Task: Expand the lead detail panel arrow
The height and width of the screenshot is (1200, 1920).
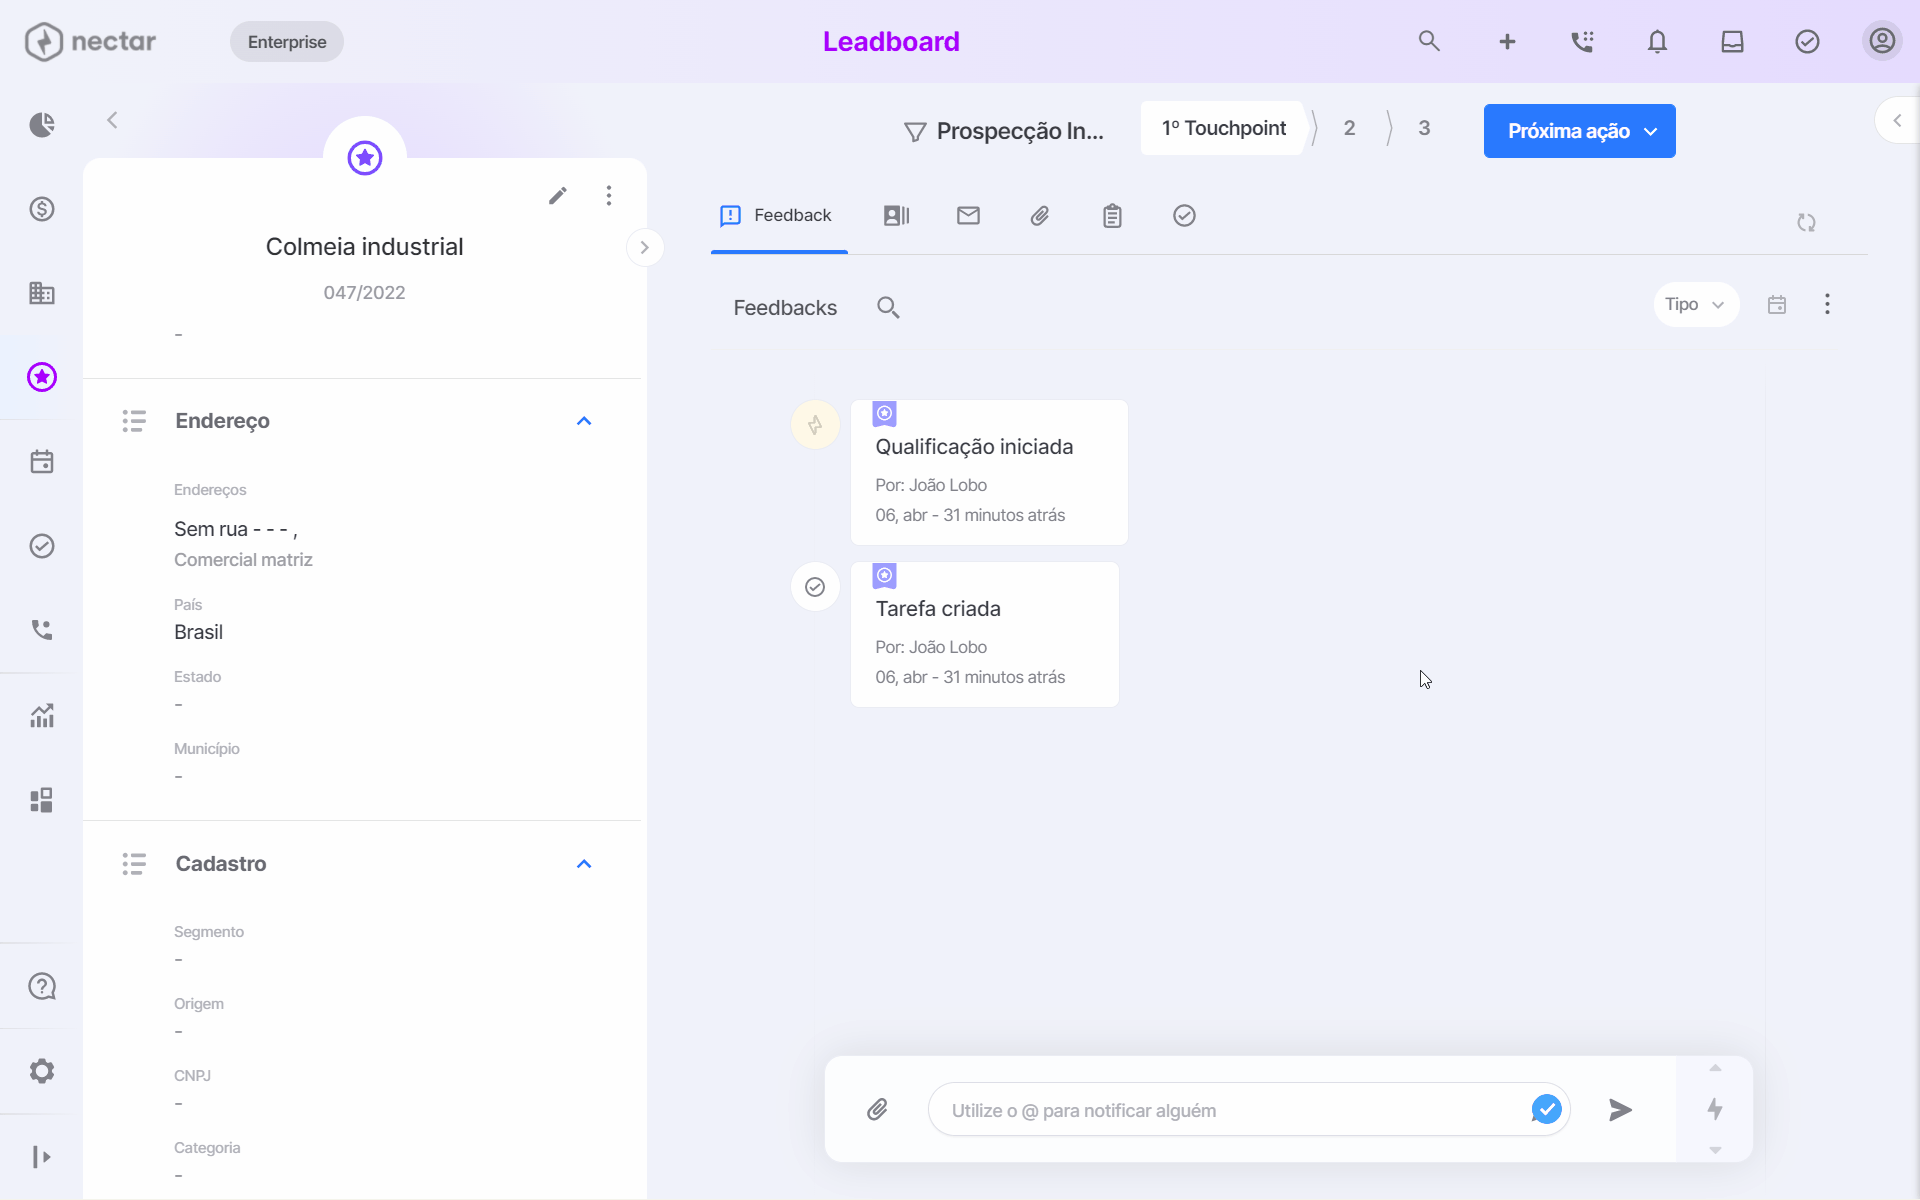Action: 644,247
